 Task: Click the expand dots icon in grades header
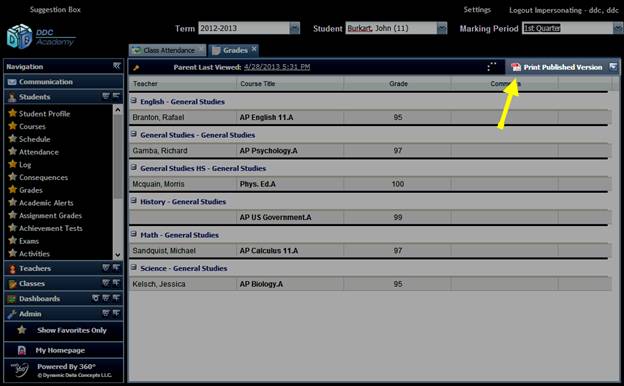[x=492, y=67]
